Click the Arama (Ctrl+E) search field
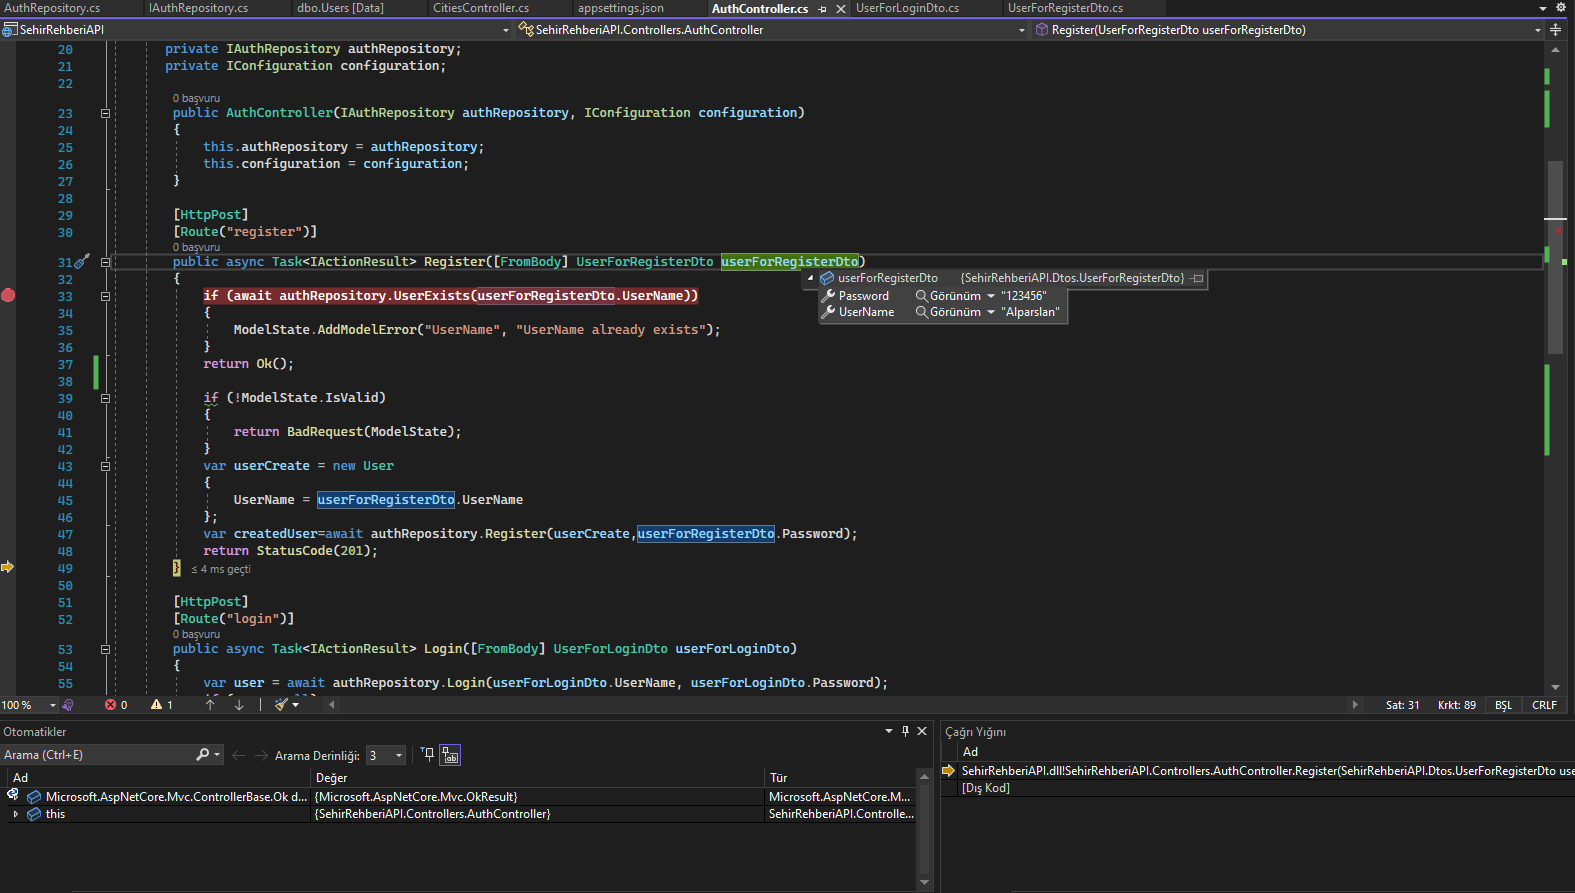Image resolution: width=1575 pixels, height=893 pixels. point(100,755)
